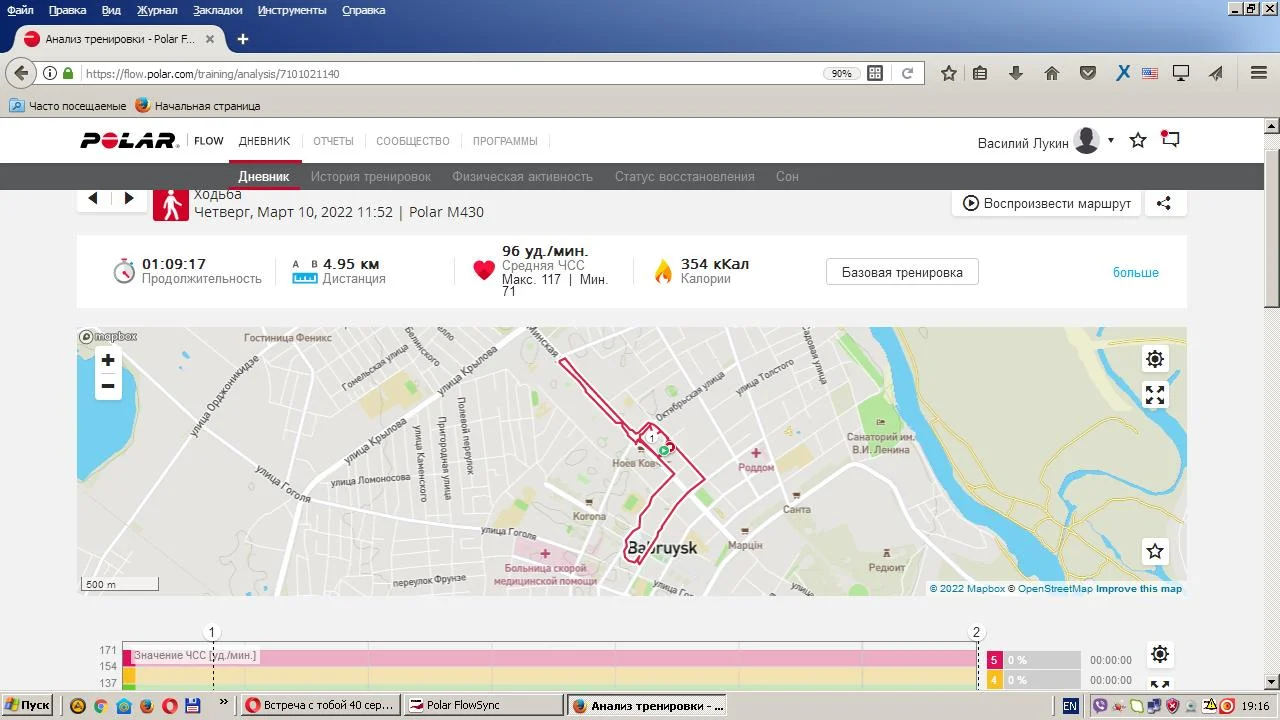
Task: Go to next training with right arrow
Action: 129,198
